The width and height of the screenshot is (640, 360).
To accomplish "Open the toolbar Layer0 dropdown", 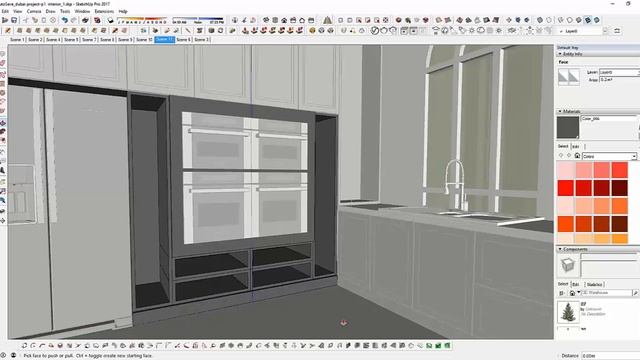I will (x=605, y=31).
